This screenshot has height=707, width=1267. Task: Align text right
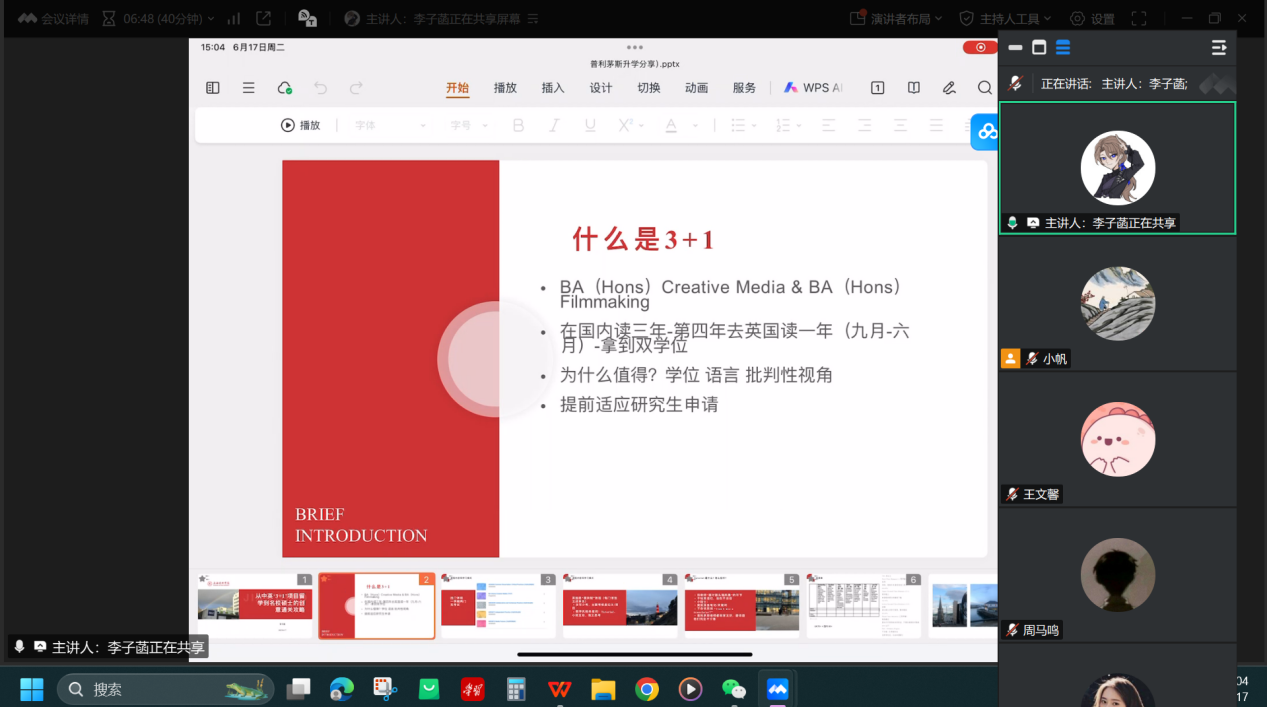coord(900,125)
